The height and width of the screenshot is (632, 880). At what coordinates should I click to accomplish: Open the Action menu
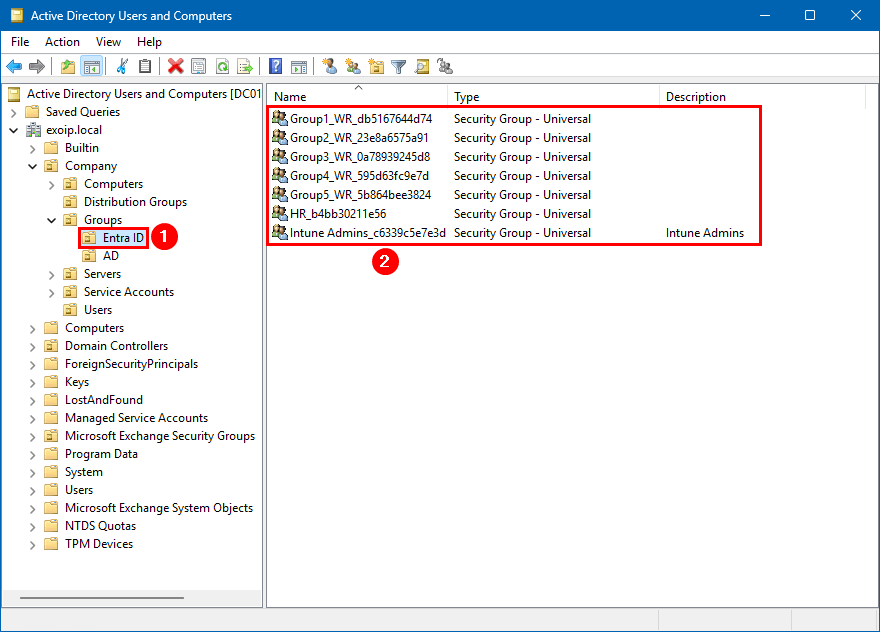62,42
